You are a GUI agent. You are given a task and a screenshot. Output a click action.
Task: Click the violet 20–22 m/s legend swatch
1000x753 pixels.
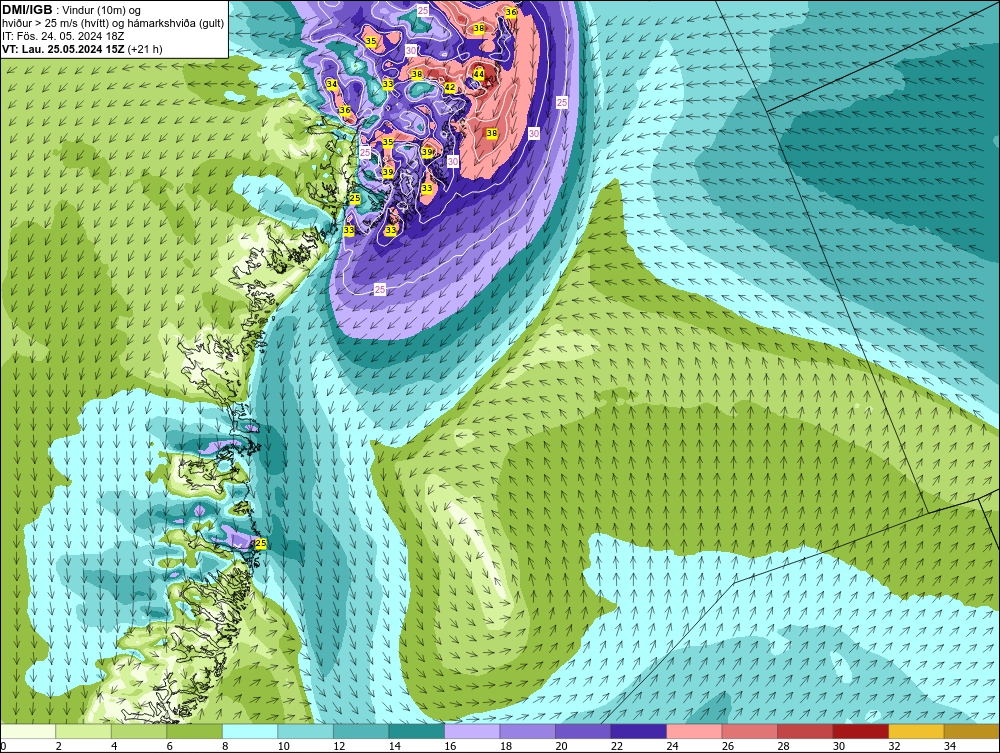583,731
